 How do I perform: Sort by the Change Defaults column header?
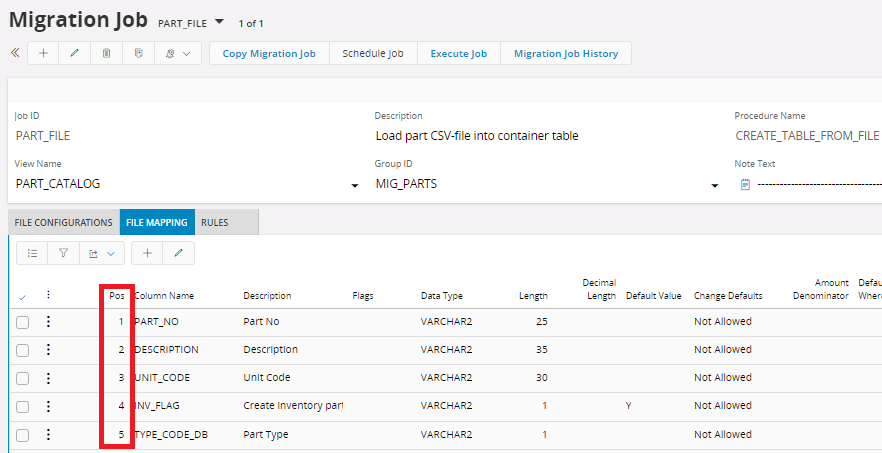click(728, 295)
